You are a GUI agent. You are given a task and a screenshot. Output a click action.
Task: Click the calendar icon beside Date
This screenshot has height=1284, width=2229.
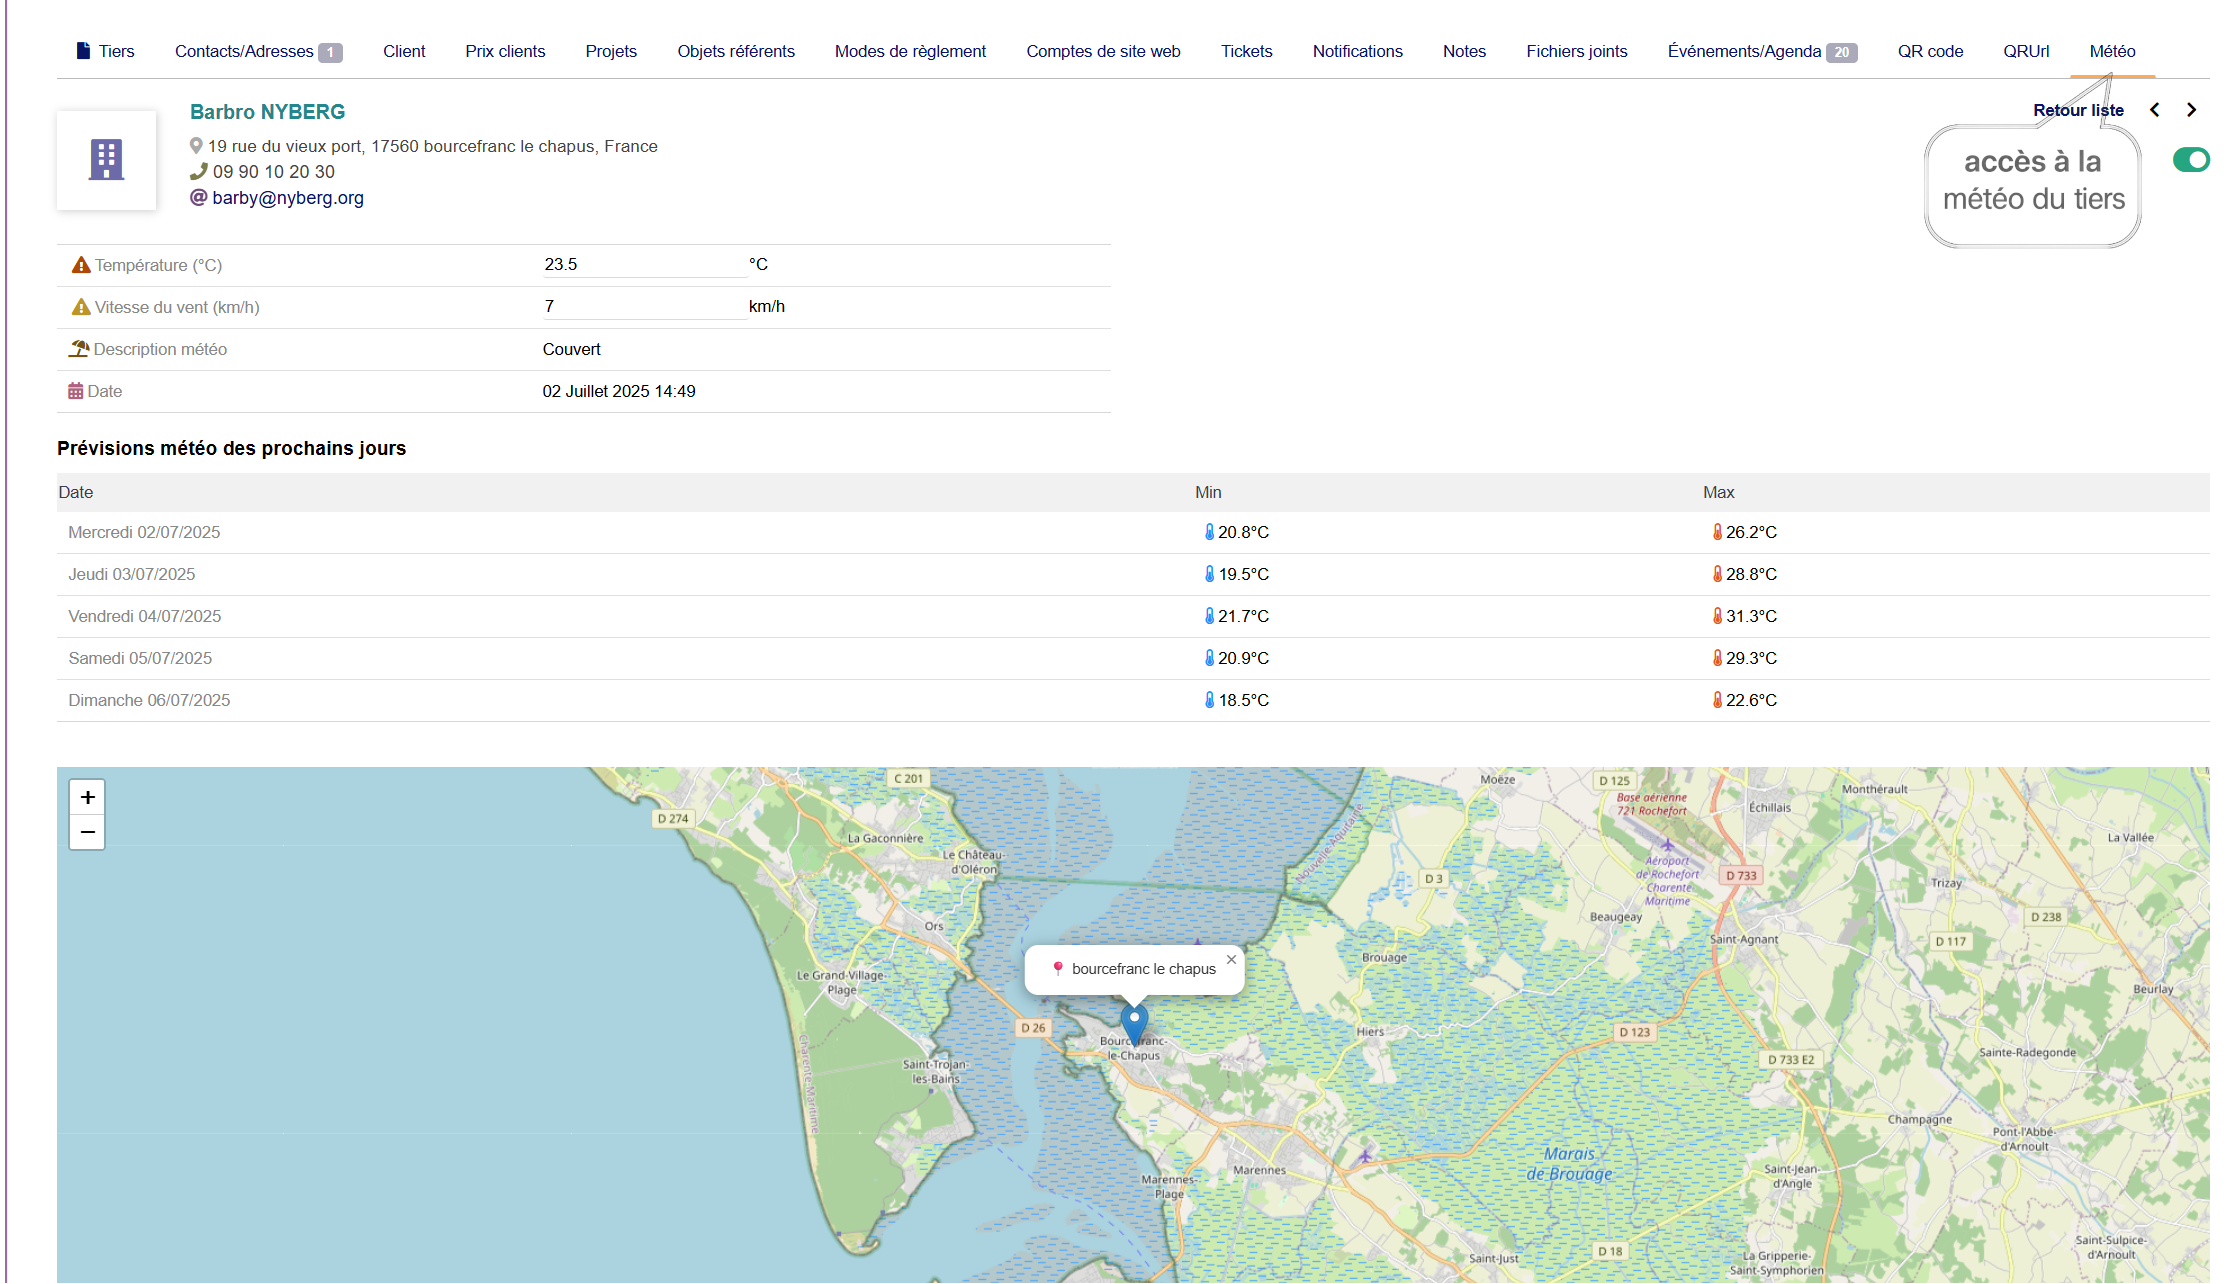pyautogui.click(x=75, y=391)
